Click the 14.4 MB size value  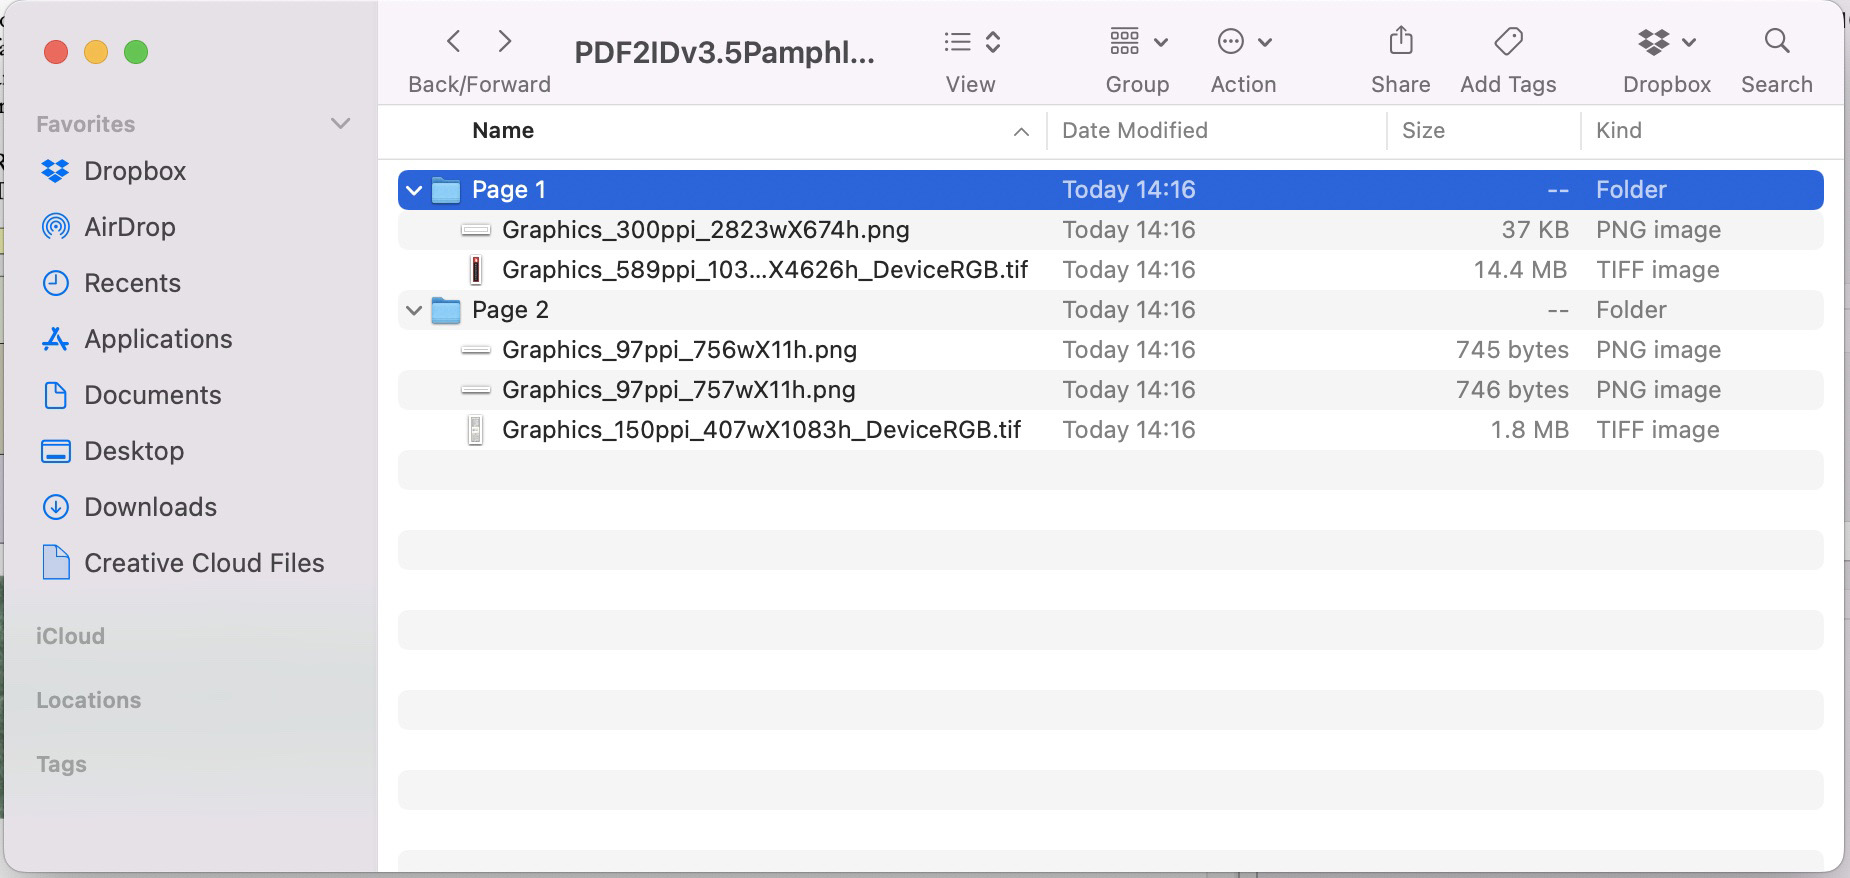point(1520,270)
